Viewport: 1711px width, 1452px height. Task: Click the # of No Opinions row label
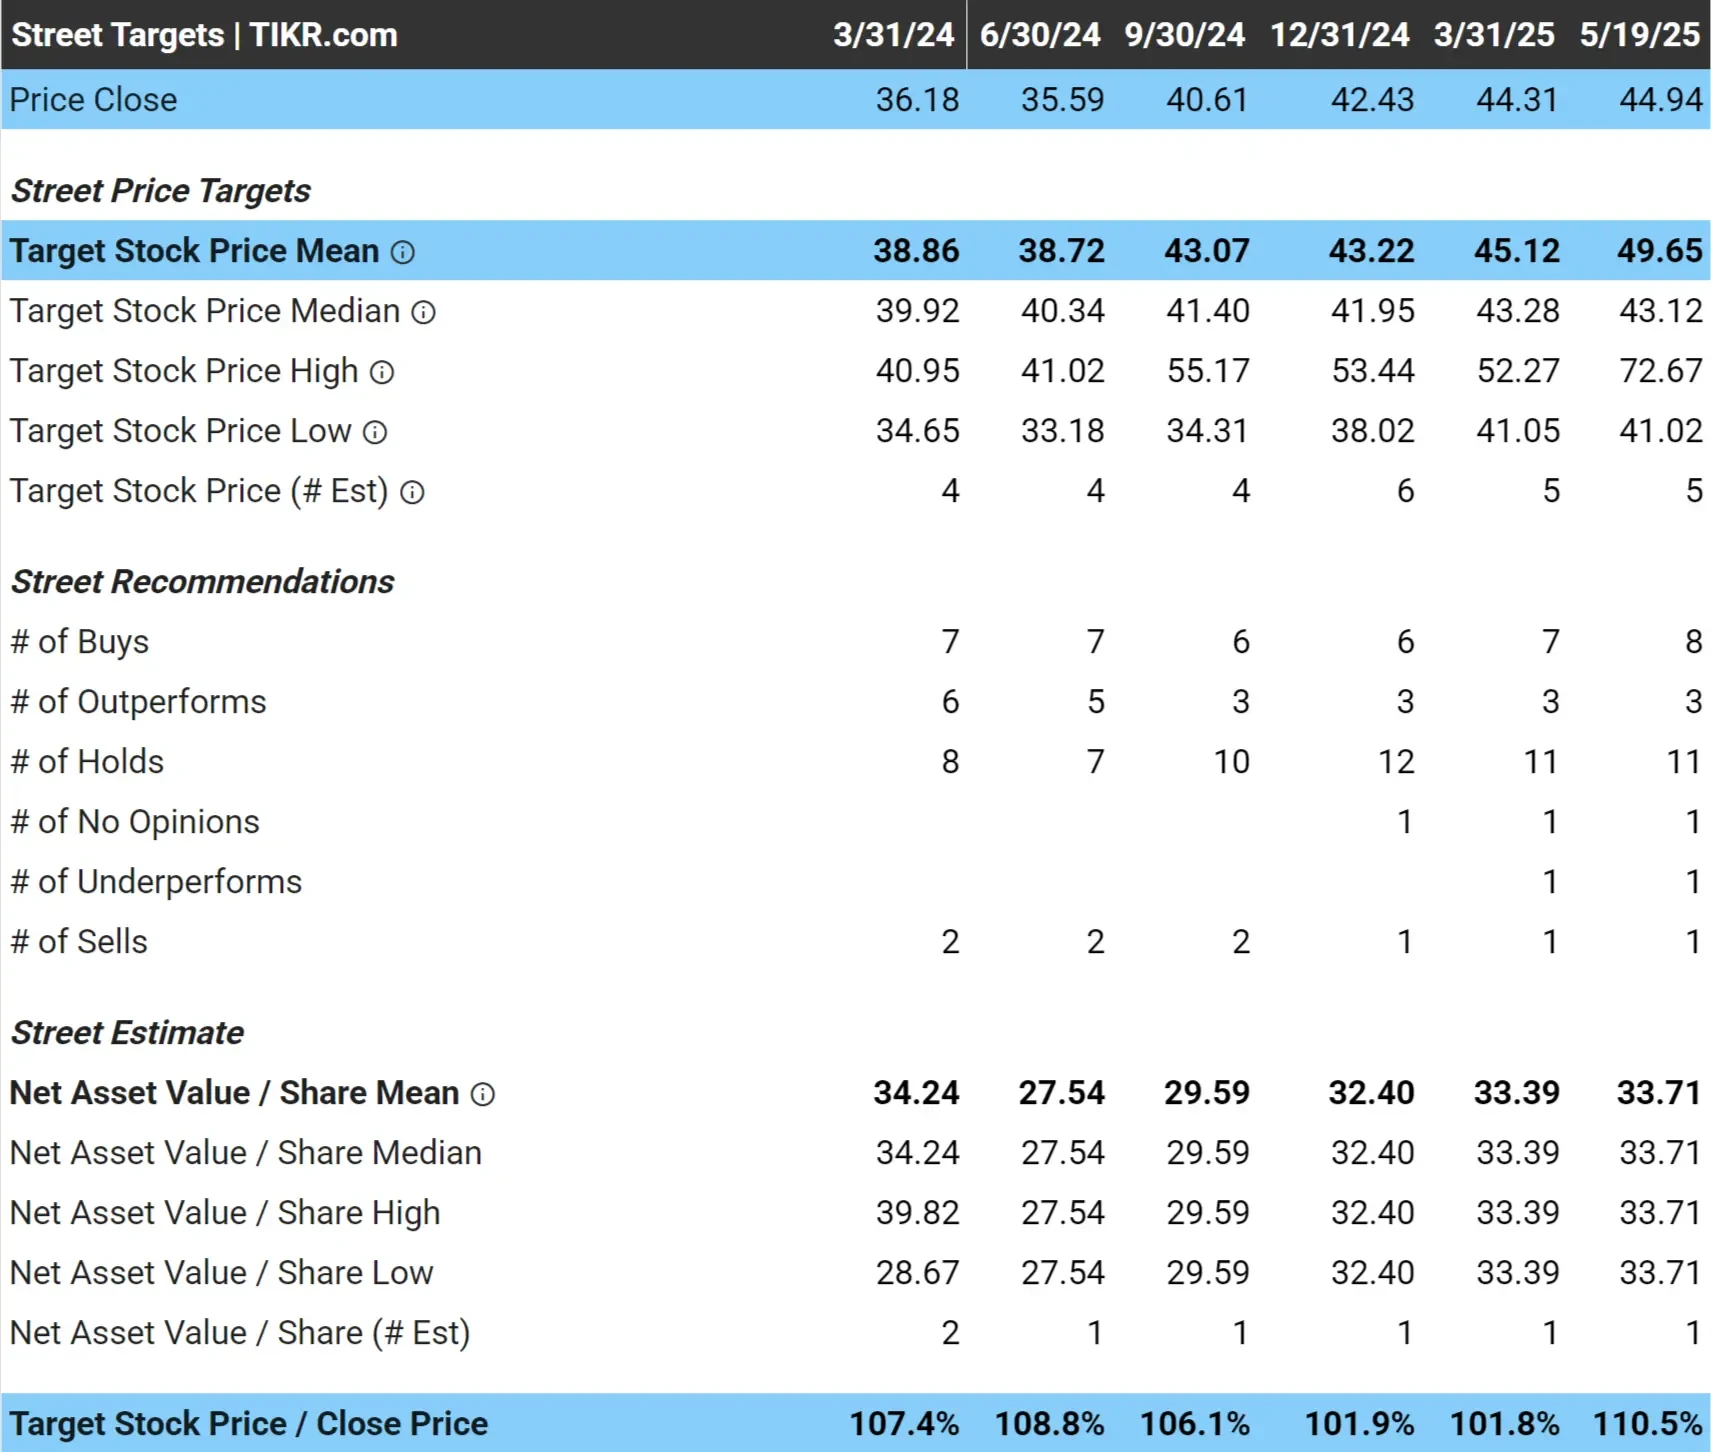tap(135, 822)
